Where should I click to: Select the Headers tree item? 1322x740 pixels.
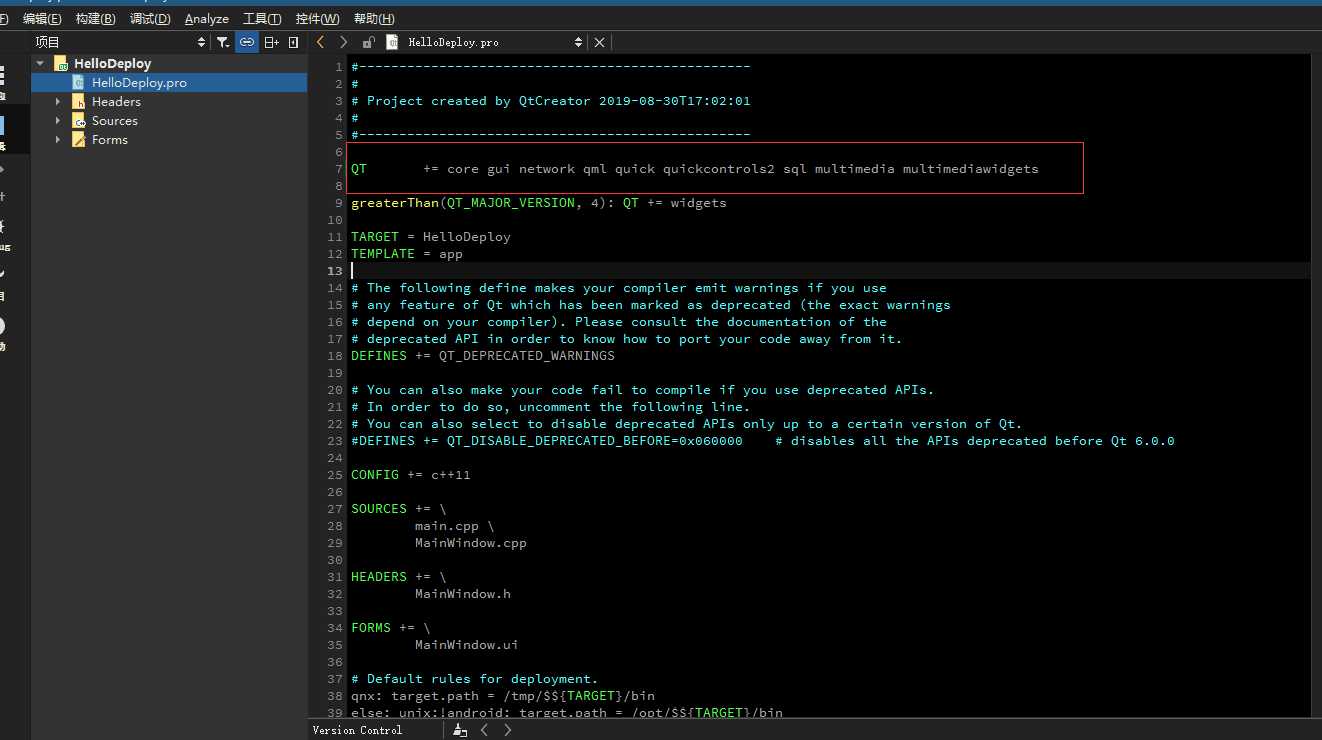pyautogui.click(x=116, y=102)
